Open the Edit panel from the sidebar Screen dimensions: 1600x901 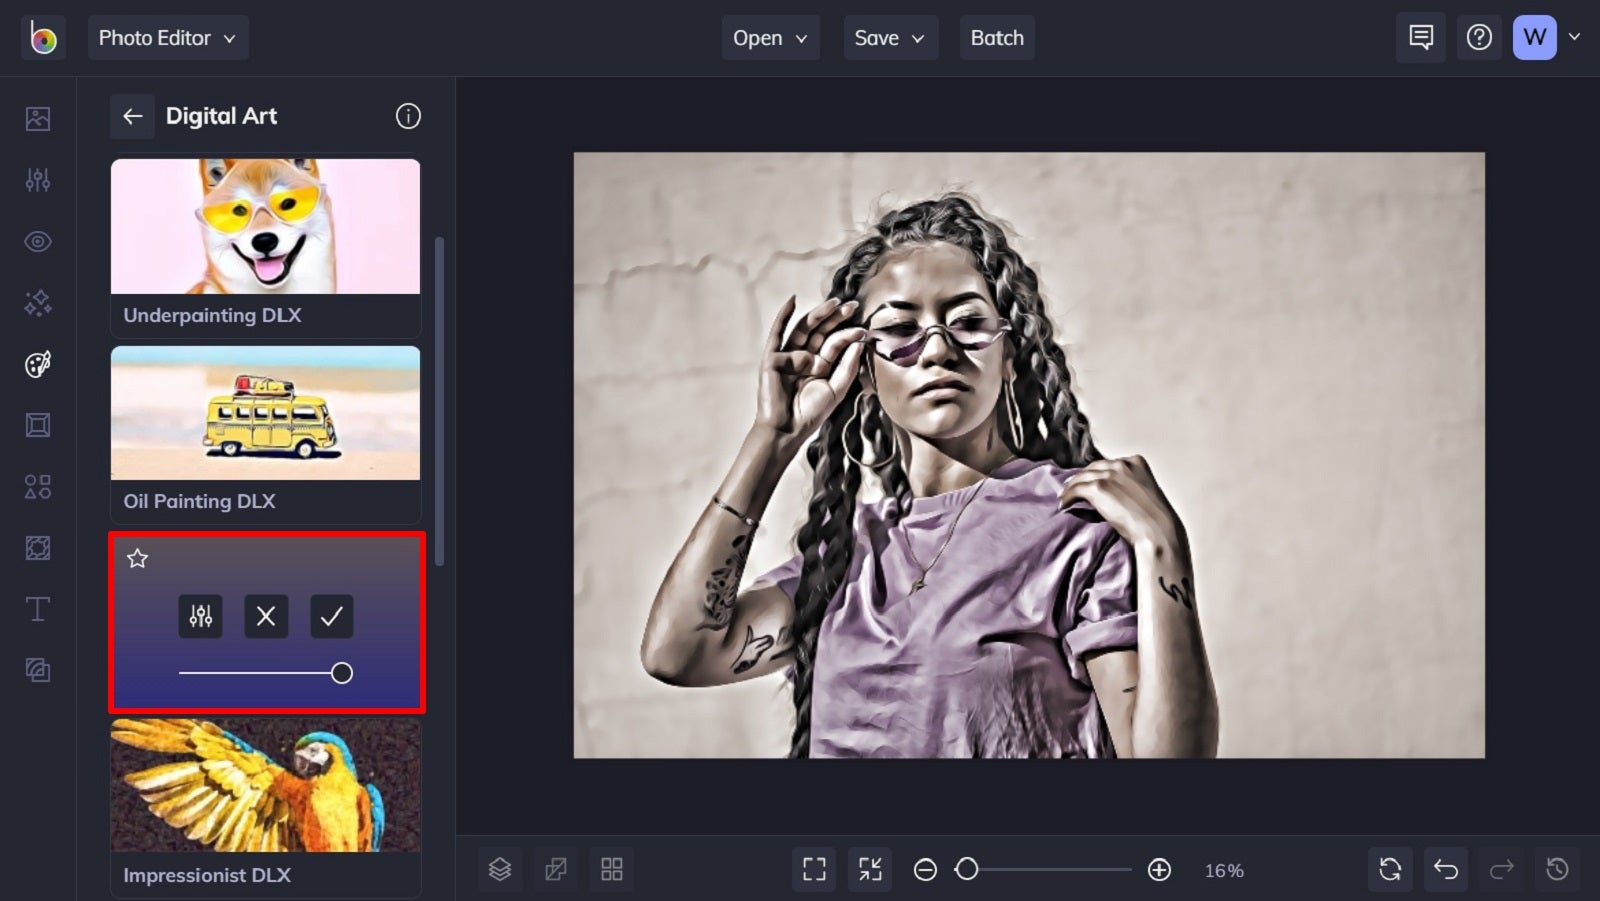click(x=37, y=180)
